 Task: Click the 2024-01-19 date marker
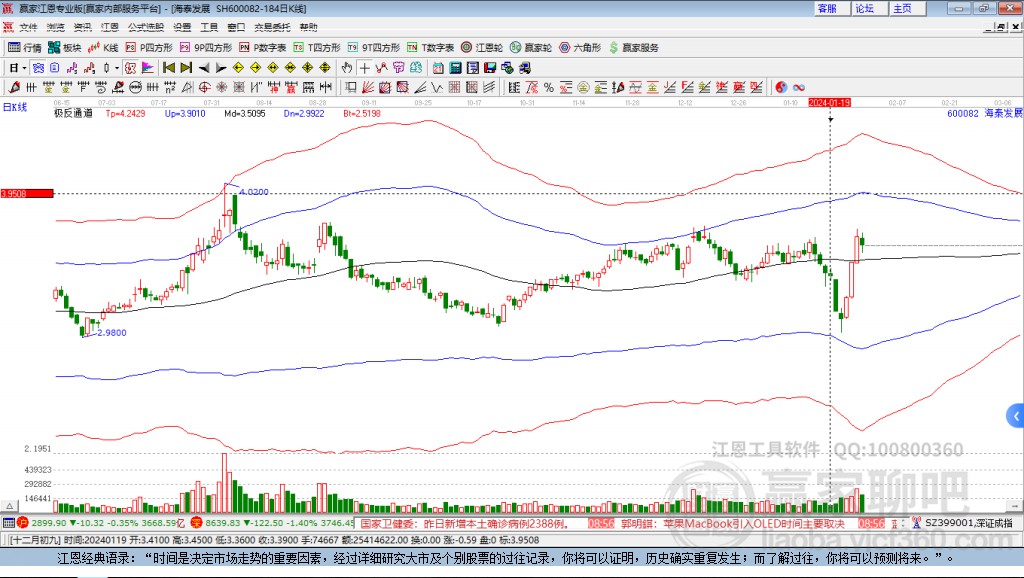829,103
